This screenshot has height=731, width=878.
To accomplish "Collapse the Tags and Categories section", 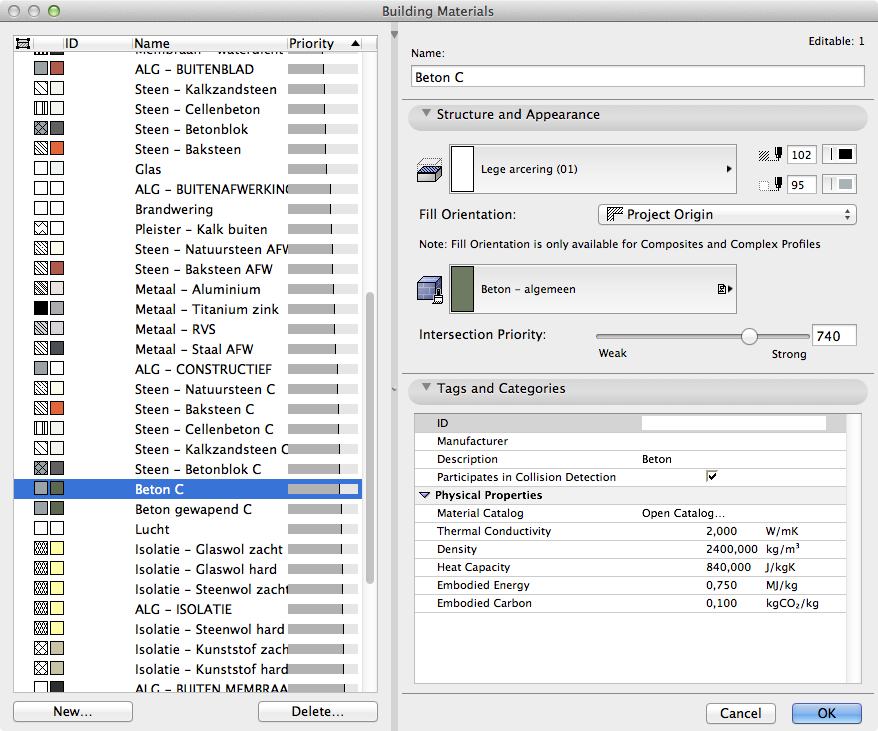I will [x=427, y=388].
